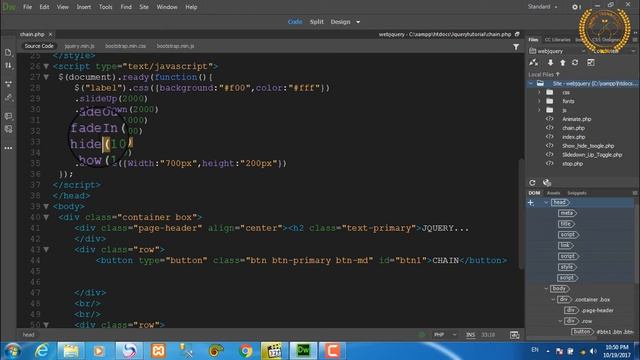Screen dimensions: 640x360
Task: Collapse code fold arrow on line 26
Action: click(46, 66)
